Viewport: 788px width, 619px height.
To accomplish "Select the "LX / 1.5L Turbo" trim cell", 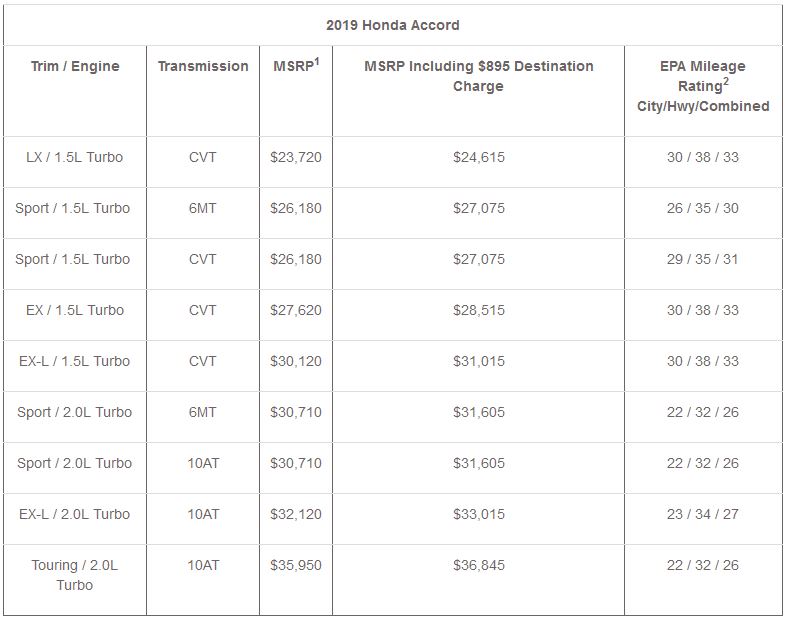I will (x=75, y=157).
